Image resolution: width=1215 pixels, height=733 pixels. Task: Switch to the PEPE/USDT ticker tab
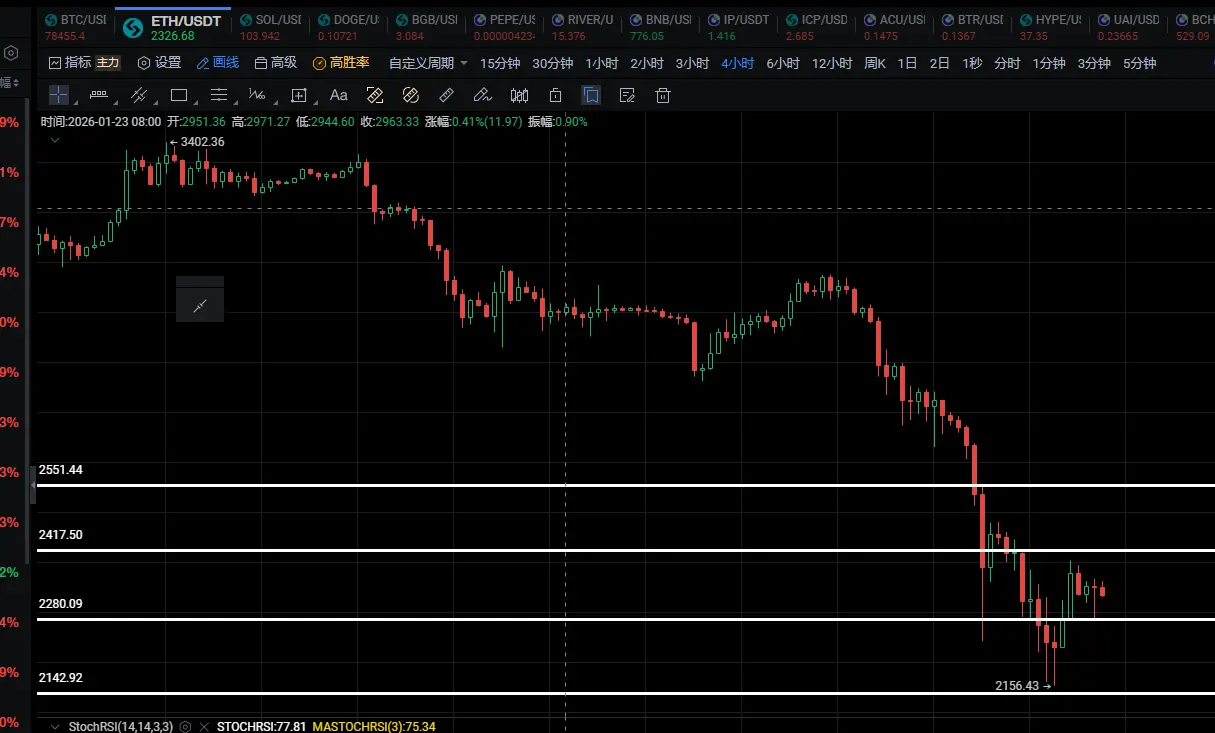pyautogui.click(x=506, y=27)
